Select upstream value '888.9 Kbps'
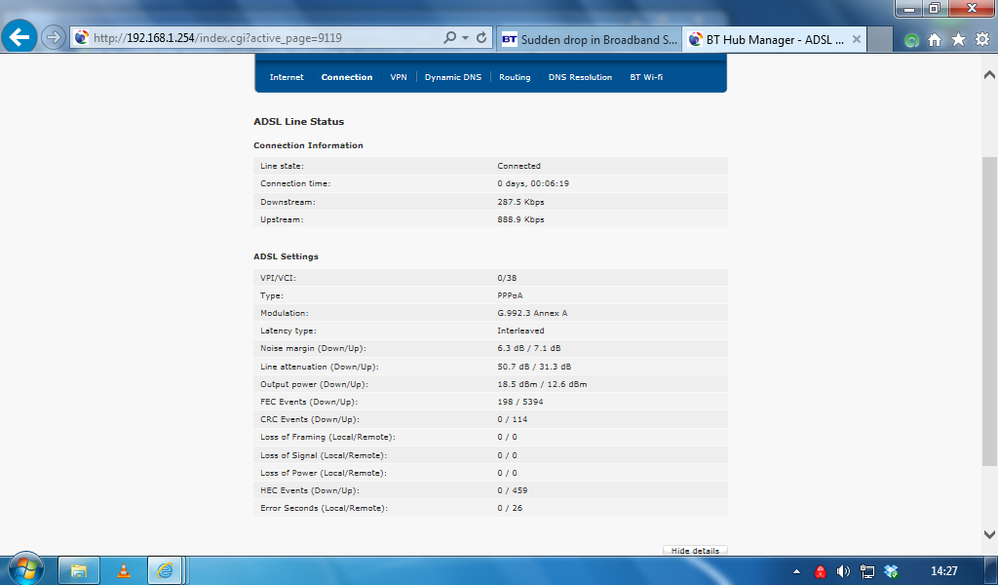Screen dimensions: 998x585 (521, 220)
